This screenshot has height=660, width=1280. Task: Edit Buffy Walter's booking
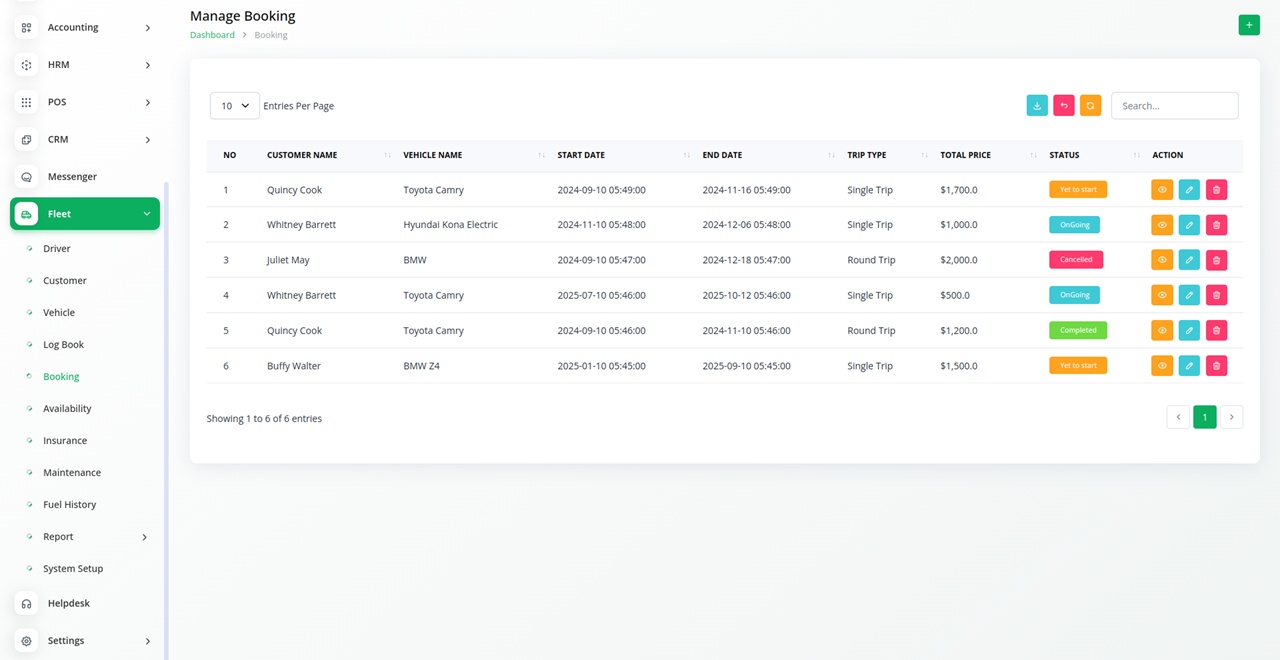(1189, 366)
